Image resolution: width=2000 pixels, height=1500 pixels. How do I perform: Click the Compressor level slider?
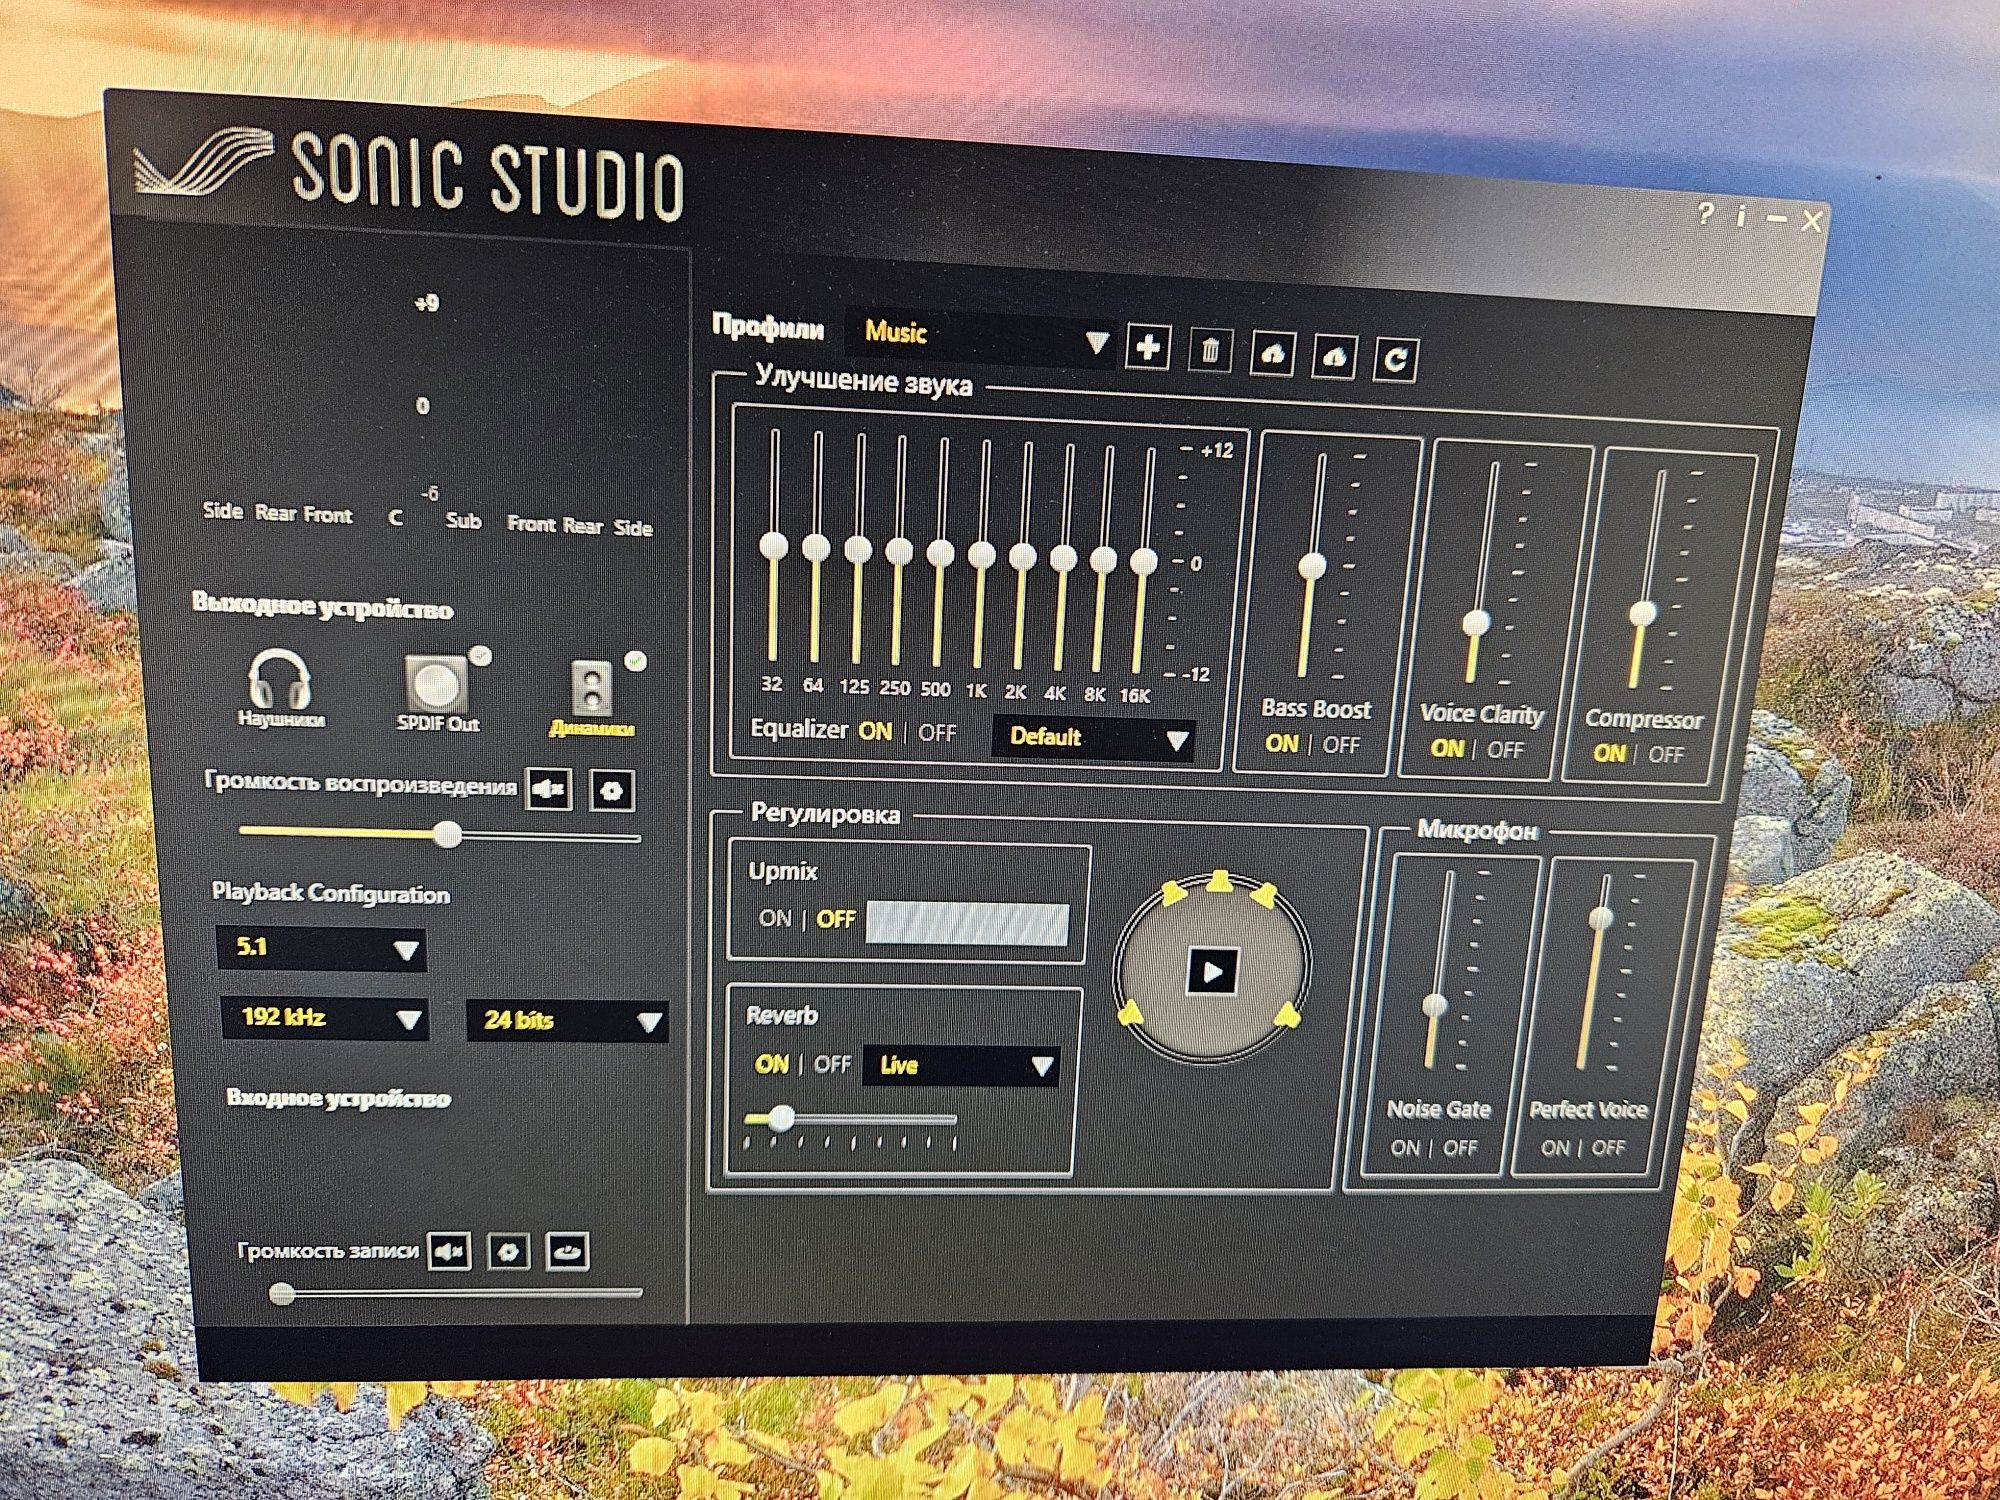pyautogui.click(x=1642, y=613)
